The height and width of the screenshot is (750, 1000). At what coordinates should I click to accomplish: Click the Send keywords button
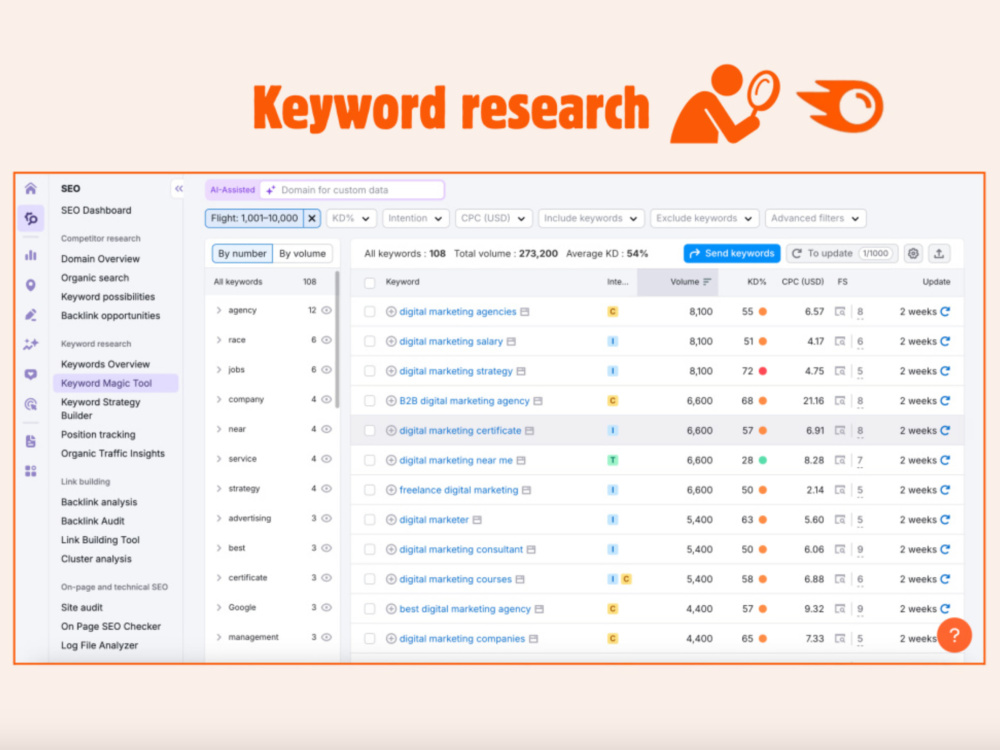click(x=732, y=253)
